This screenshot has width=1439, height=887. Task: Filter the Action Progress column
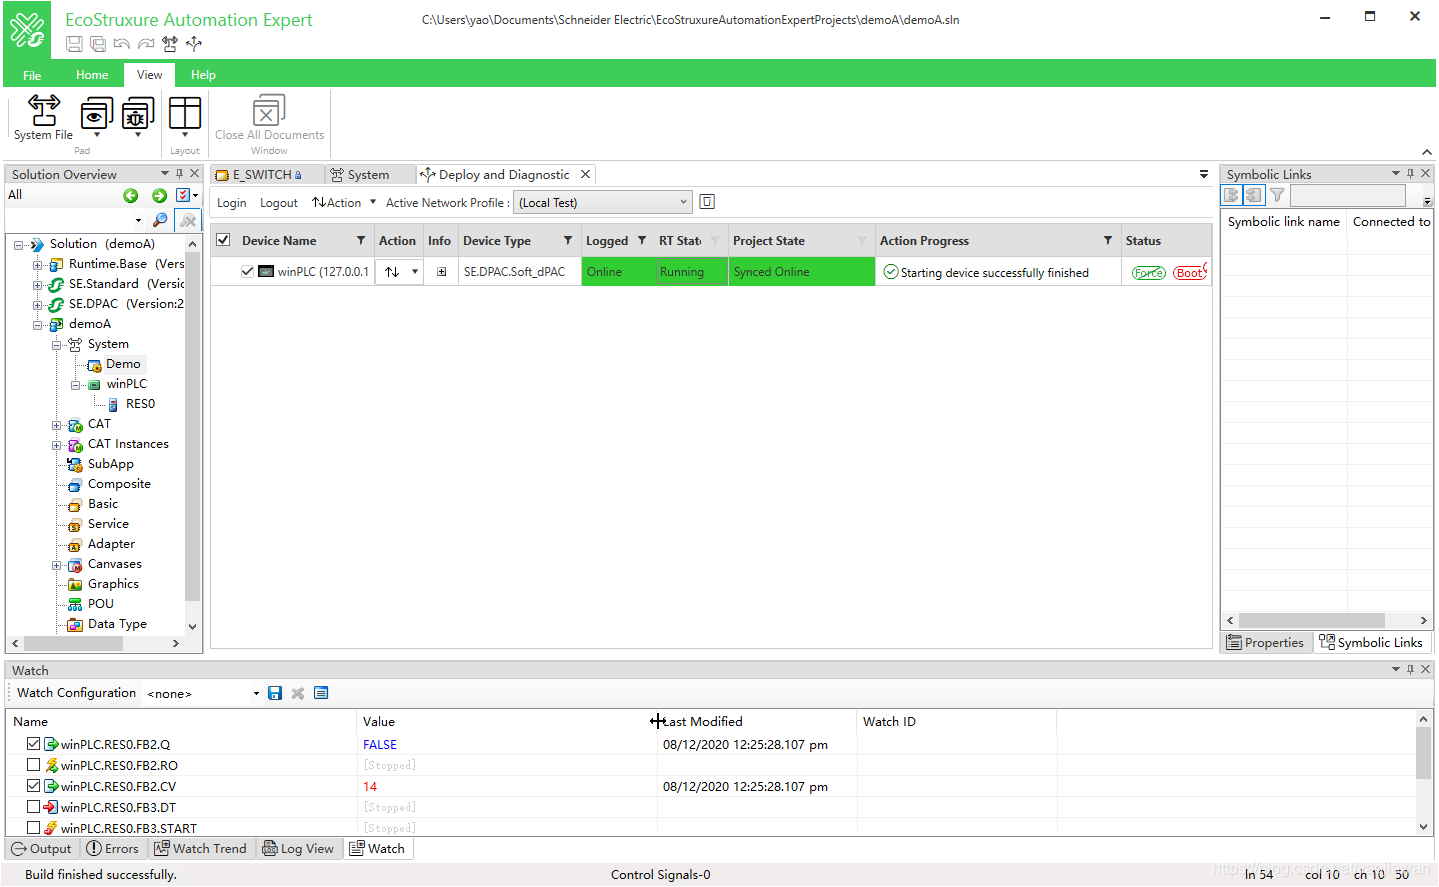(x=1108, y=241)
